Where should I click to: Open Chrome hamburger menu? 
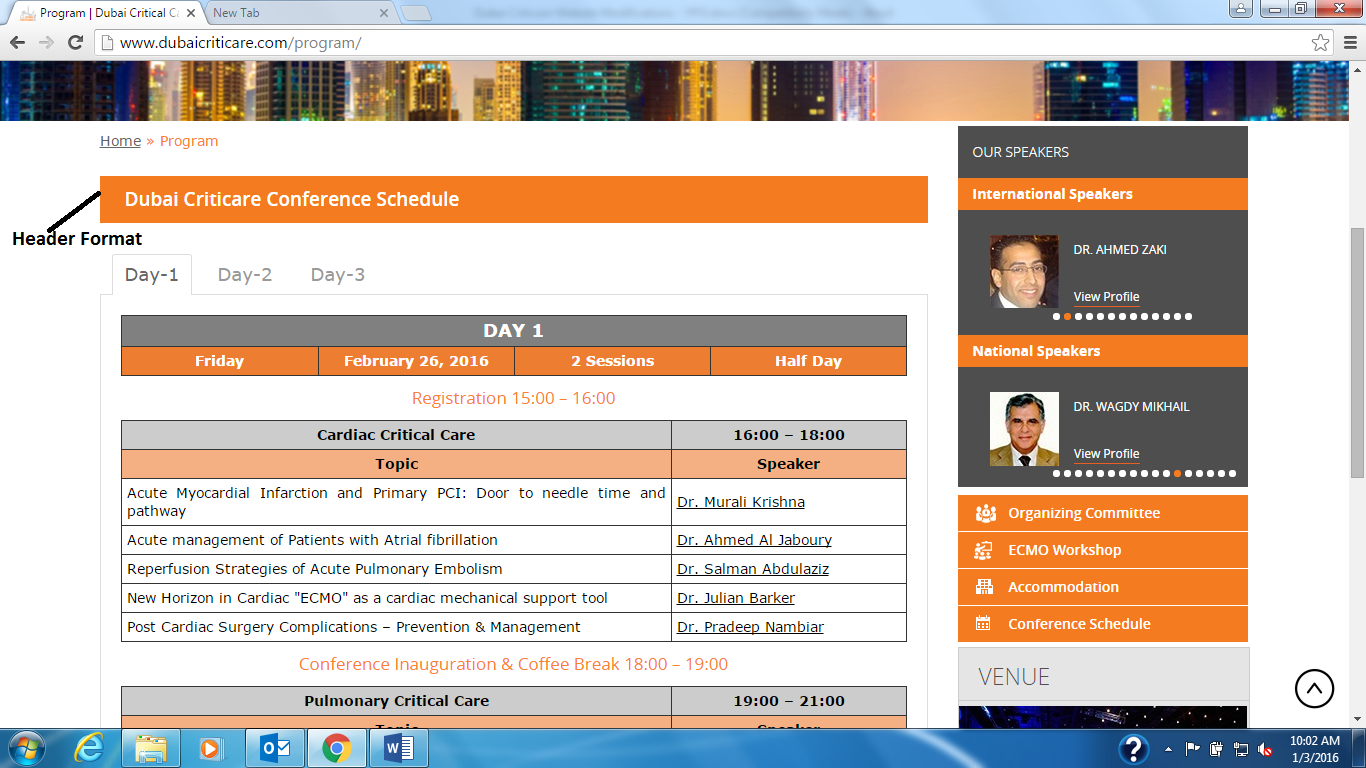1350,43
